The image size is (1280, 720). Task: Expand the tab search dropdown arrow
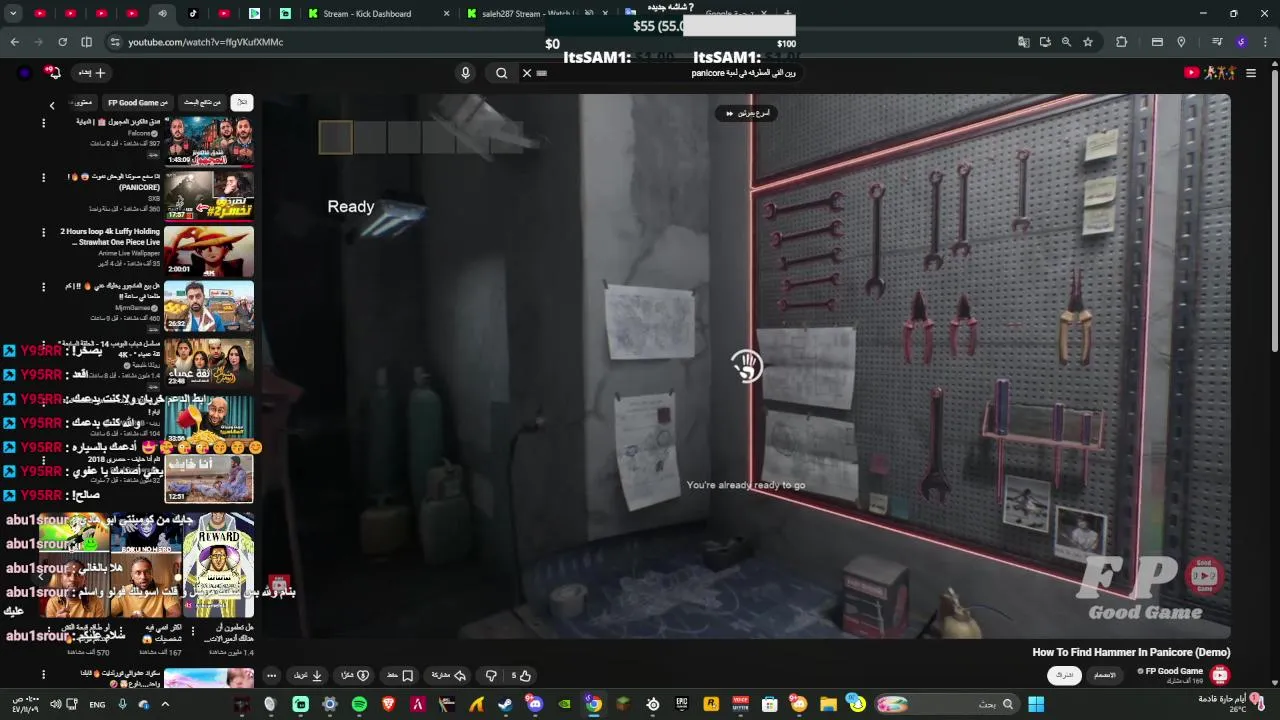[13, 14]
